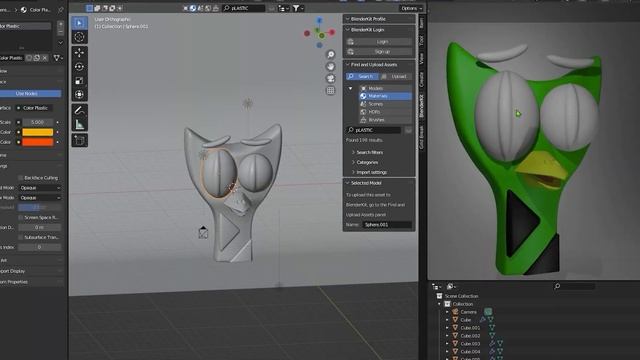Image resolution: width=640 pixels, height=360 pixels.
Task: Click the navigation gizmo blue Z axis
Action: (320, 20)
